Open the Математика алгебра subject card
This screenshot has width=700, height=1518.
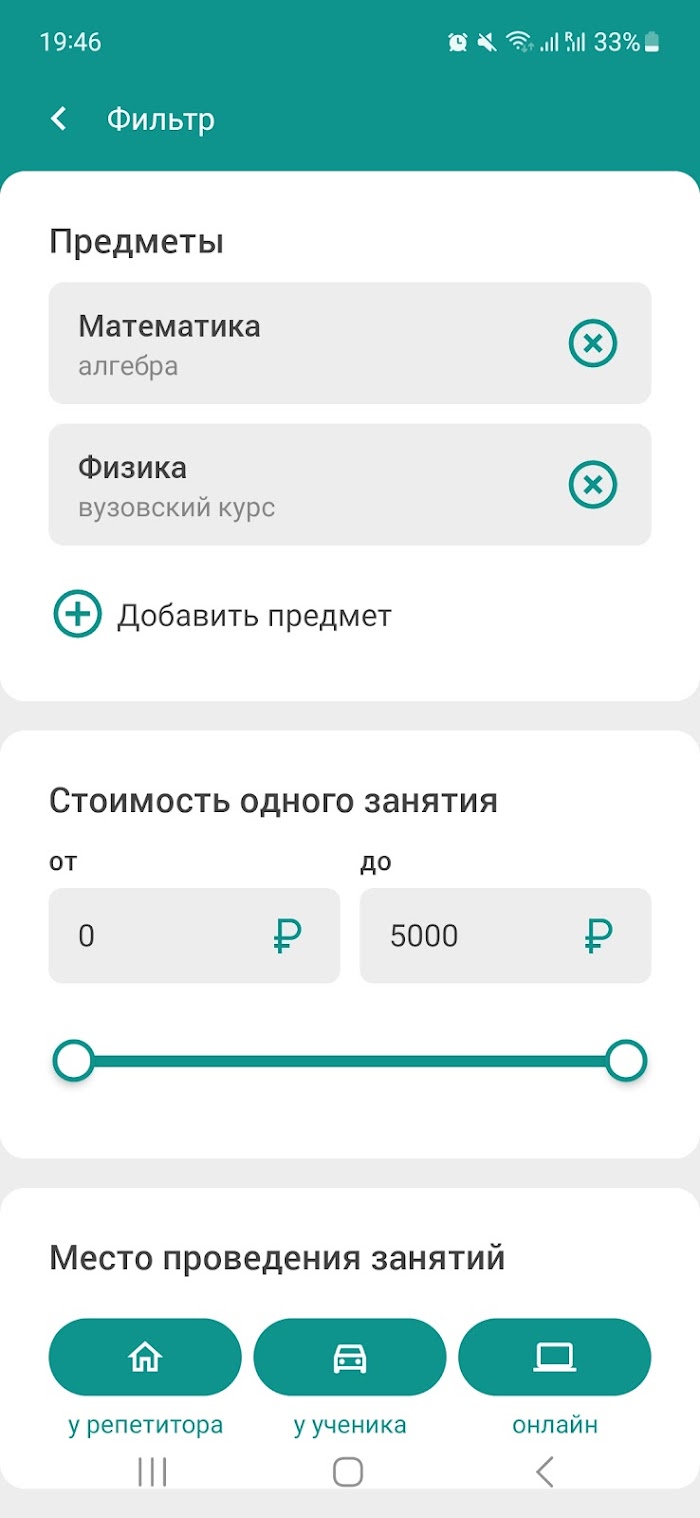pyautogui.click(x=350, y=343)
